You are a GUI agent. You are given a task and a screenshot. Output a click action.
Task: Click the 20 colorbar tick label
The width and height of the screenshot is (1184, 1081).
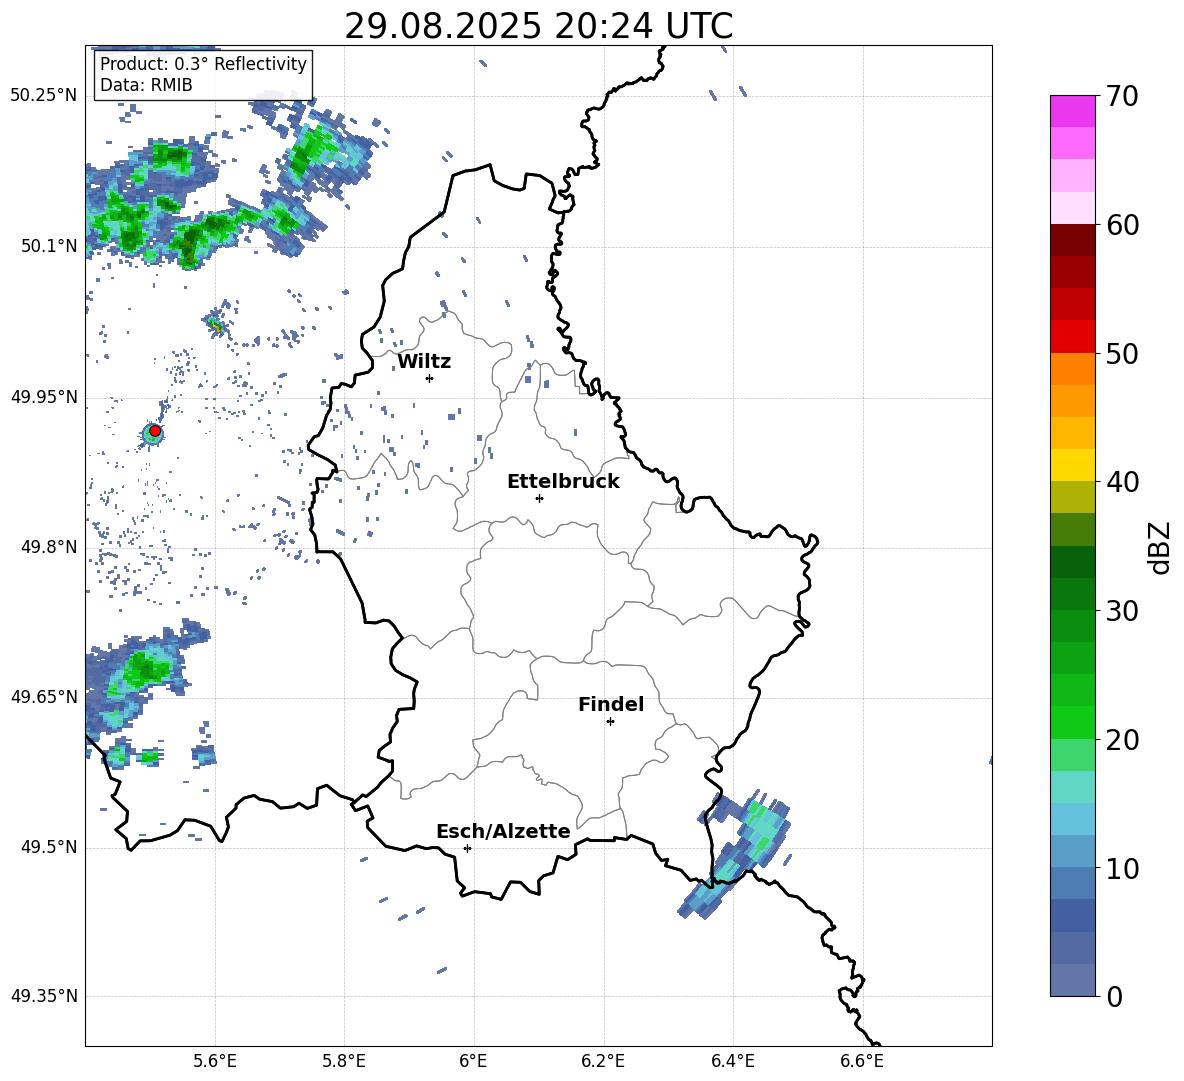pos(1122,740)
